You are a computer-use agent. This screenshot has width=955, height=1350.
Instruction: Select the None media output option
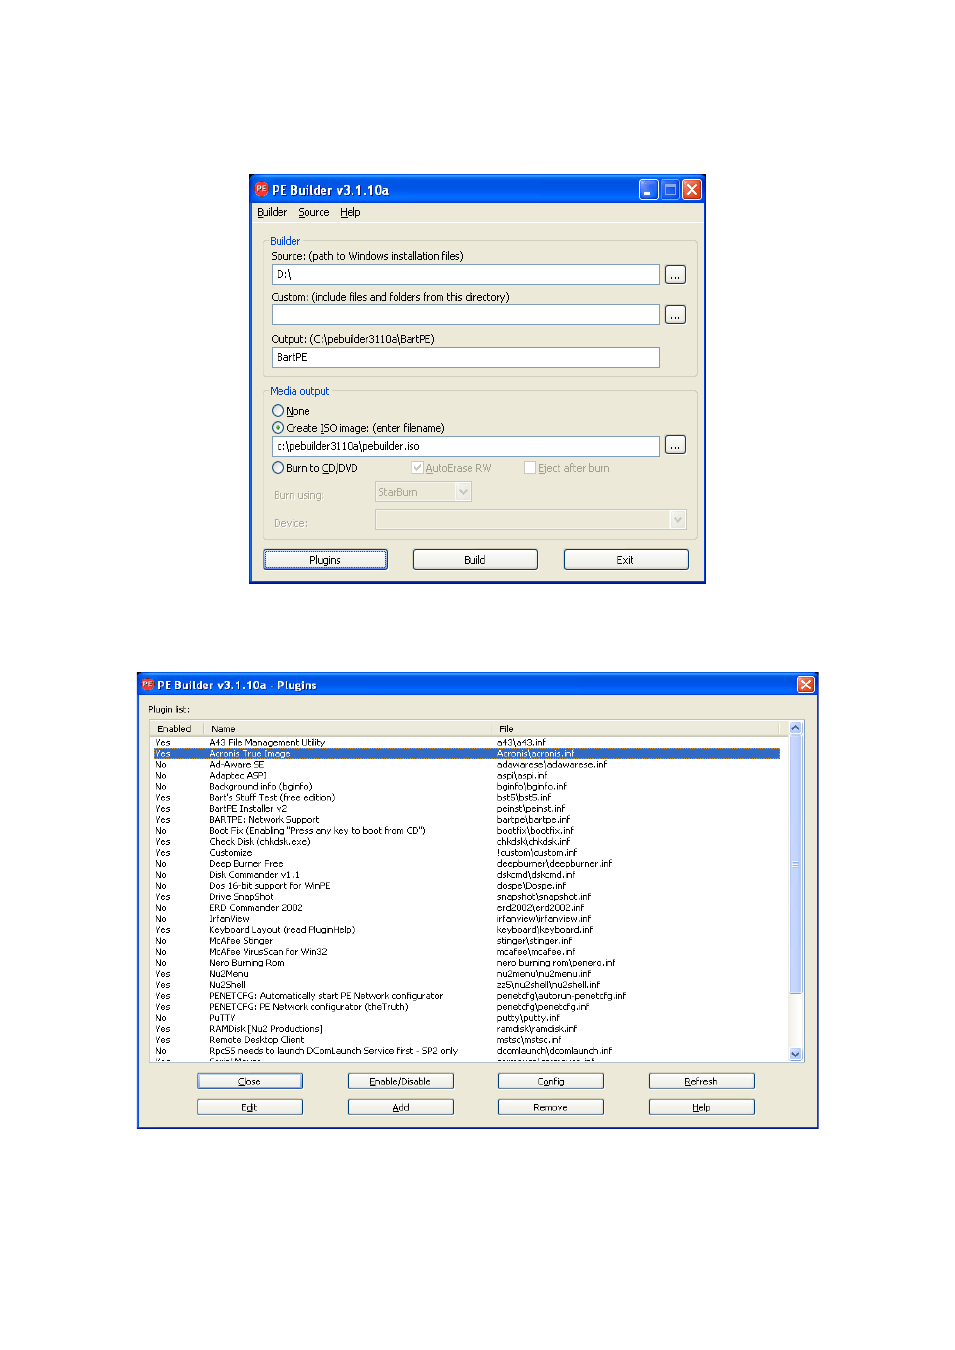(278, 411)
